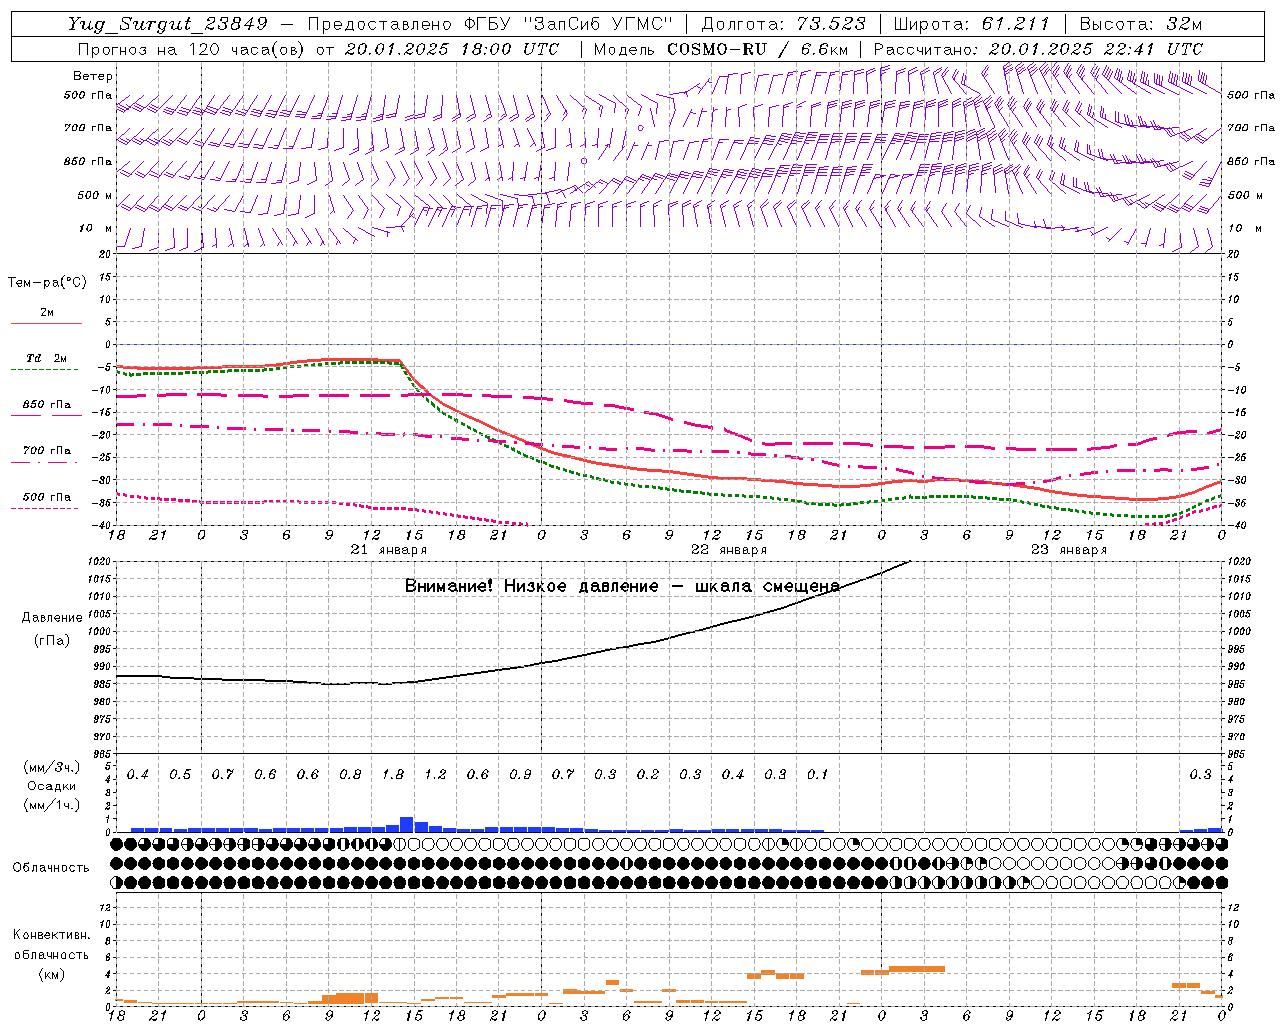1280x1024 pixels.
Task: Click the '700 гПа' temperature legend entry
Action: coord(47,451)
